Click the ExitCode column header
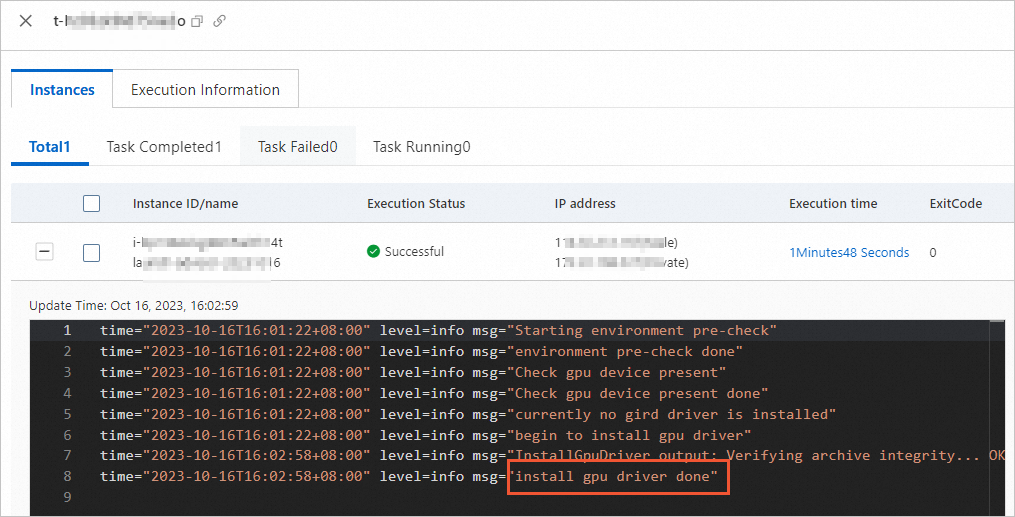 [955, 203]
